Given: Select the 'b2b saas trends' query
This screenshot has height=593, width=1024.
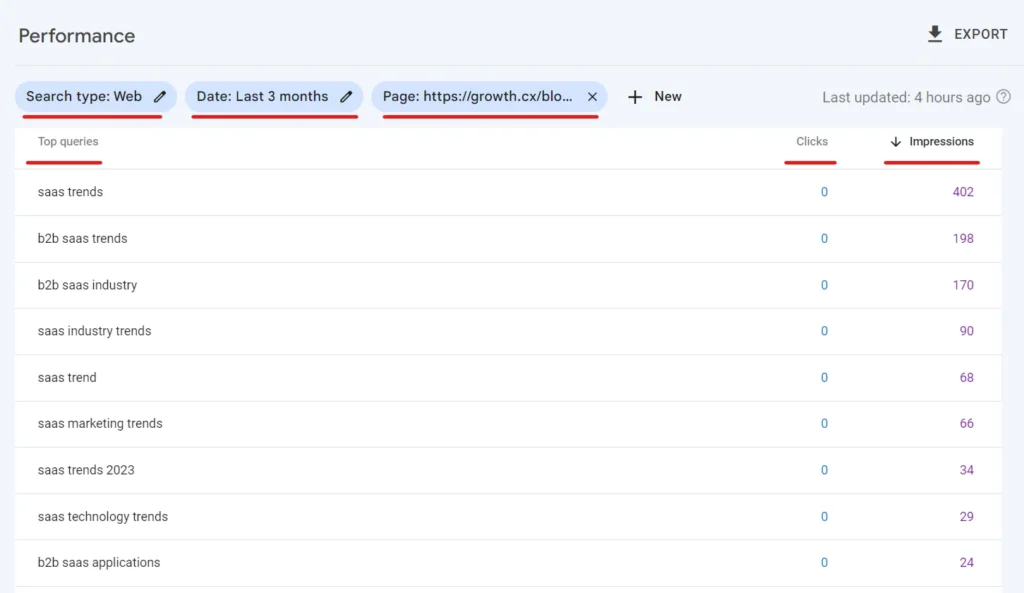Looking at the screenshot, I should pyautogui.click(x=82, y=238).
